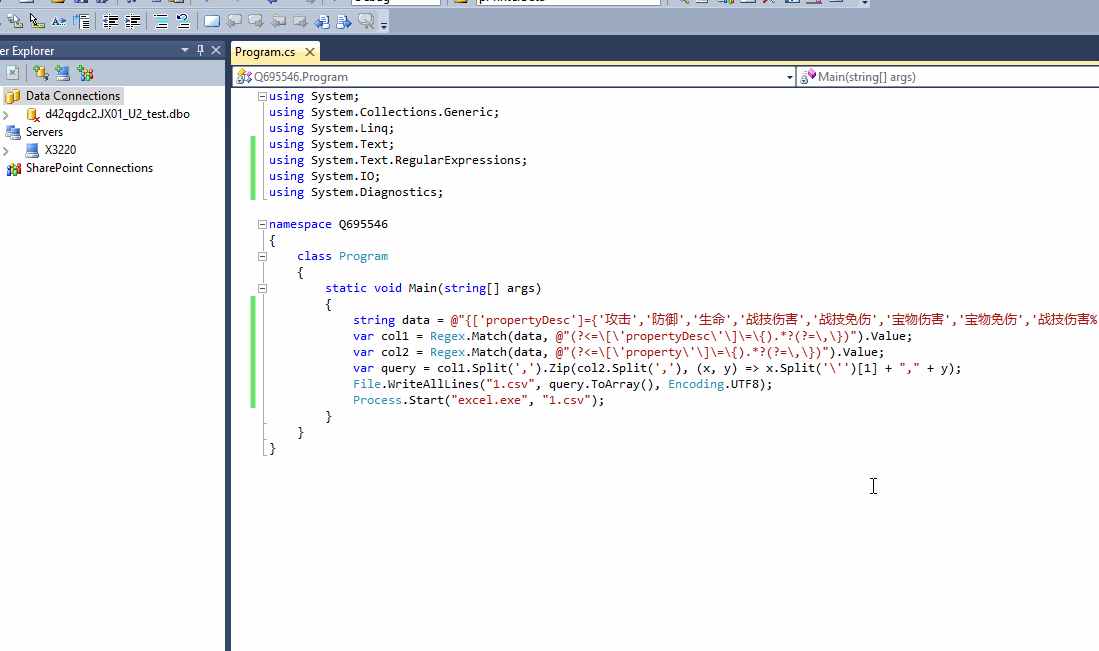Collapse the Main method block
The height and width of the screenshot is (651, 1099).
(x=262, y=288)
